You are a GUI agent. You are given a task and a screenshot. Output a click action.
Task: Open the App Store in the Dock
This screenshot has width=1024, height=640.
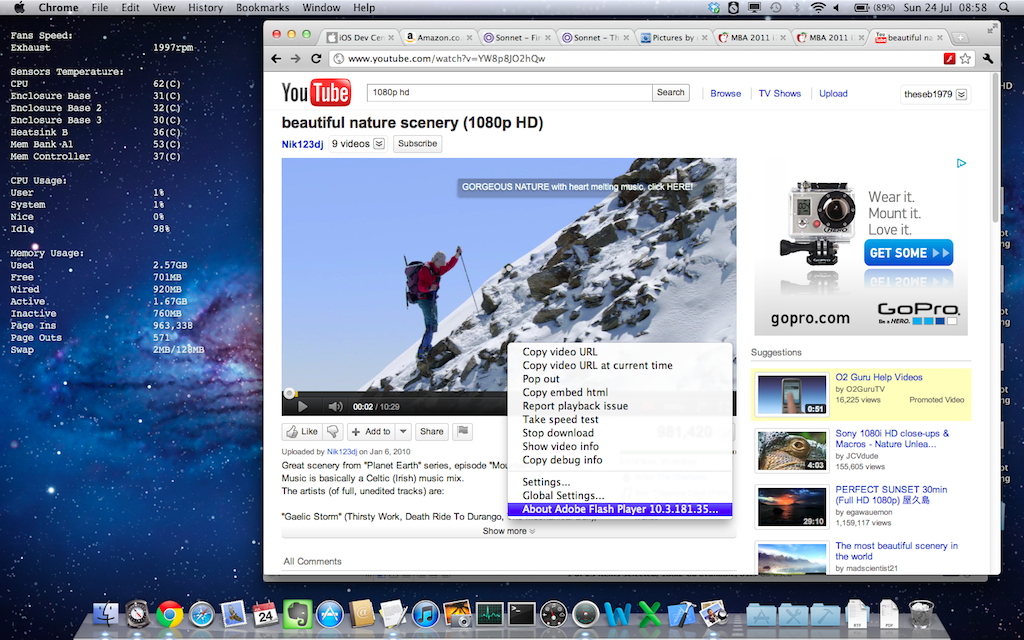(x=329, y=615)
